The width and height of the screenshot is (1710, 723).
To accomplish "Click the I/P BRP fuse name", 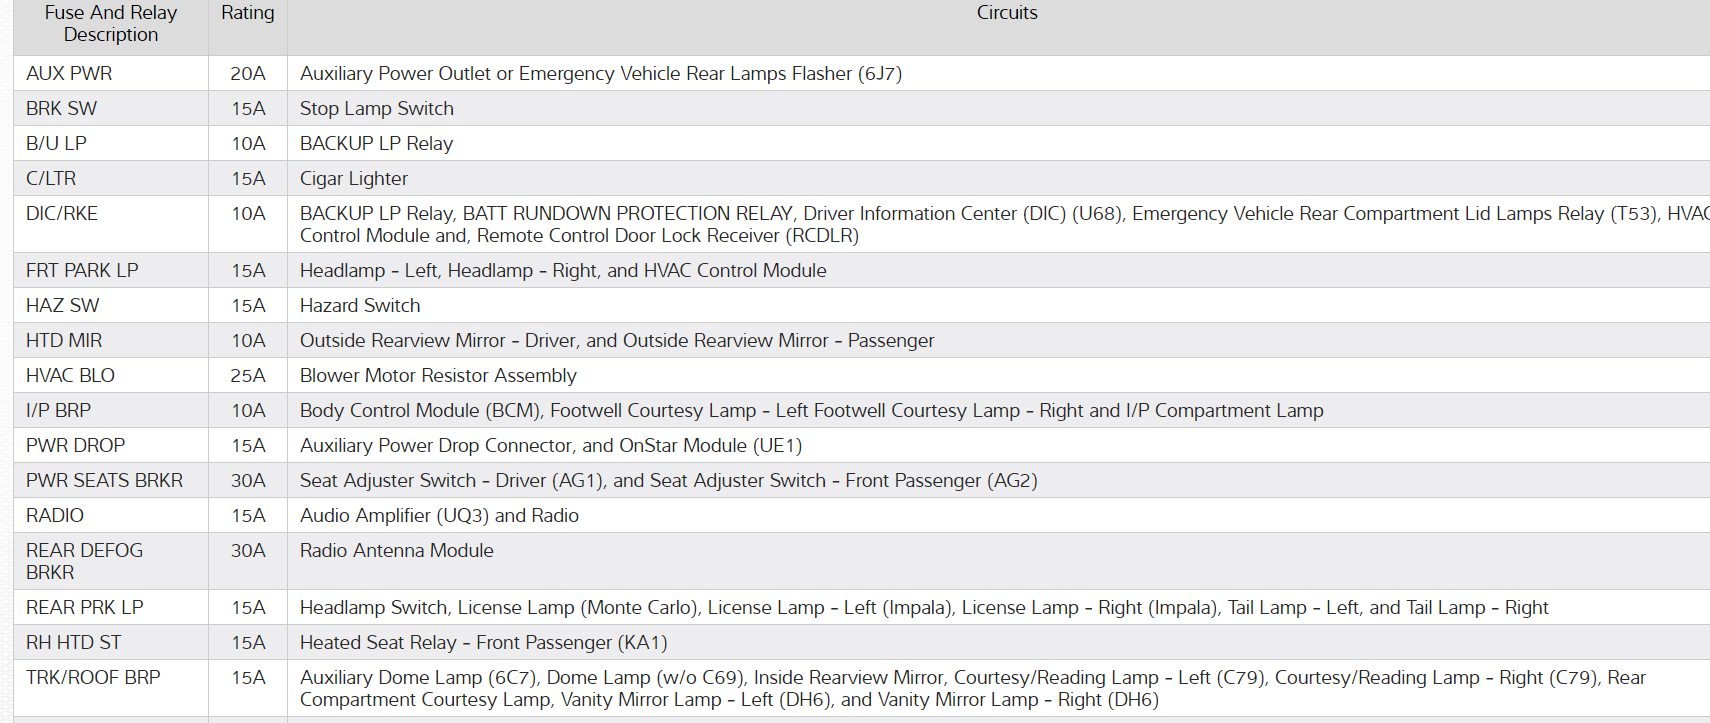I will (x=58, y=411).
